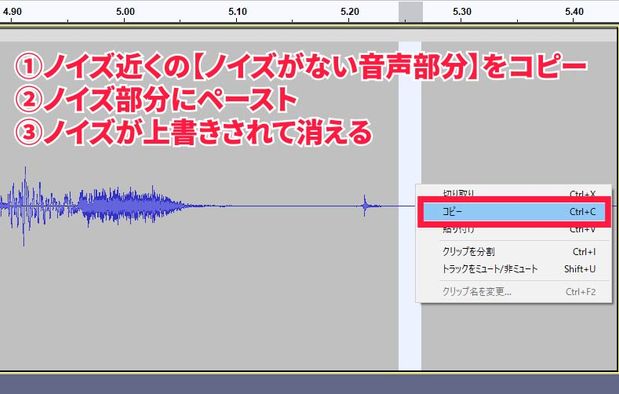Click the dark bar below the audio track
This screenshot has width=619, height=394.
[310, 384]
